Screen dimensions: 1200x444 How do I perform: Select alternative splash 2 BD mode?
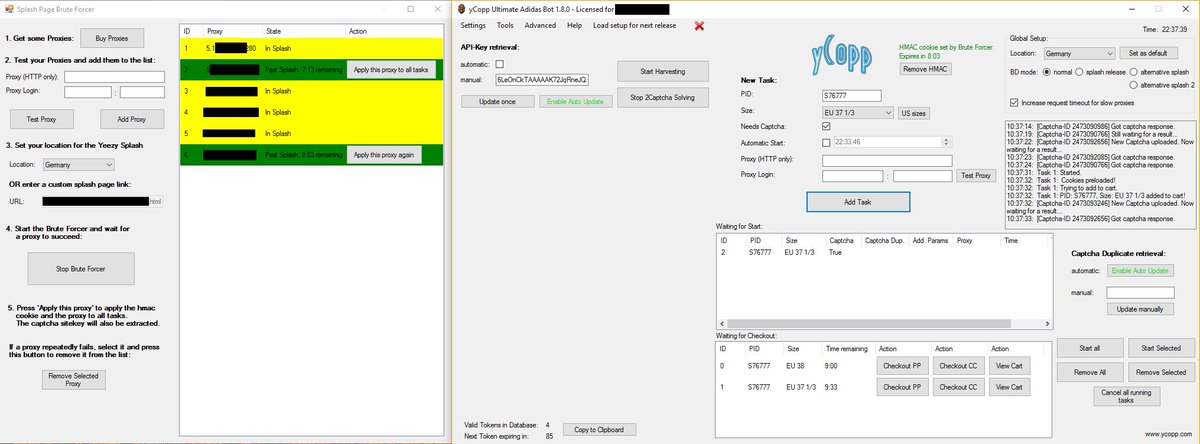click(1133, 86)
